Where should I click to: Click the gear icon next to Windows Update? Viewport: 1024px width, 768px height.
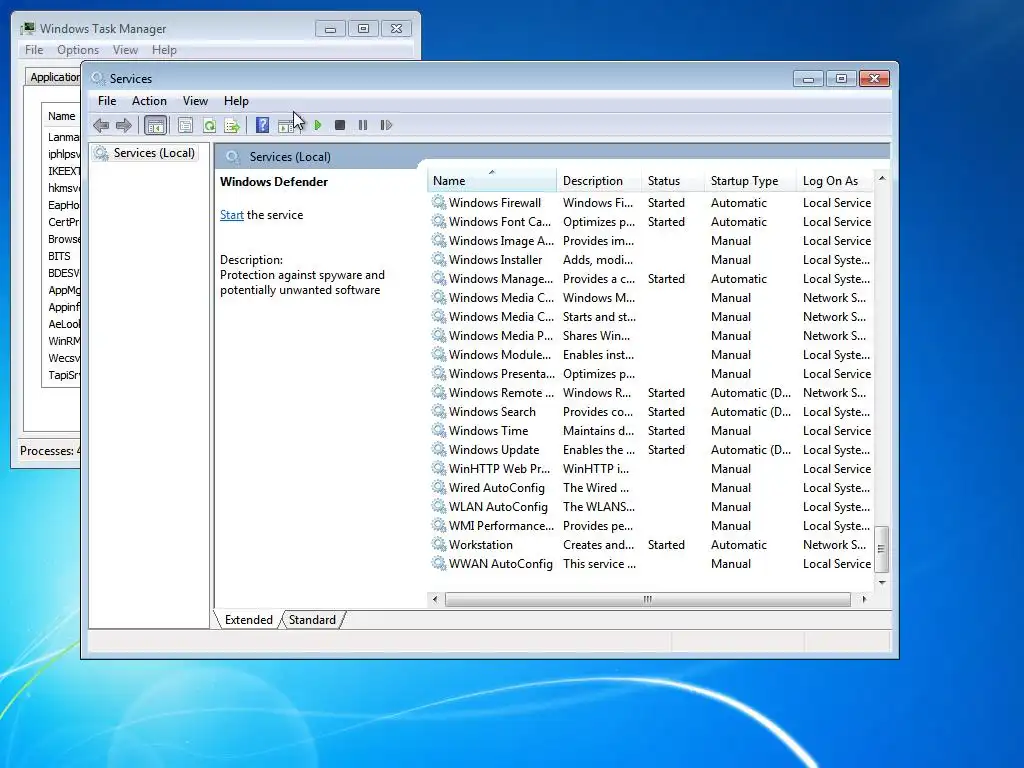439,449
